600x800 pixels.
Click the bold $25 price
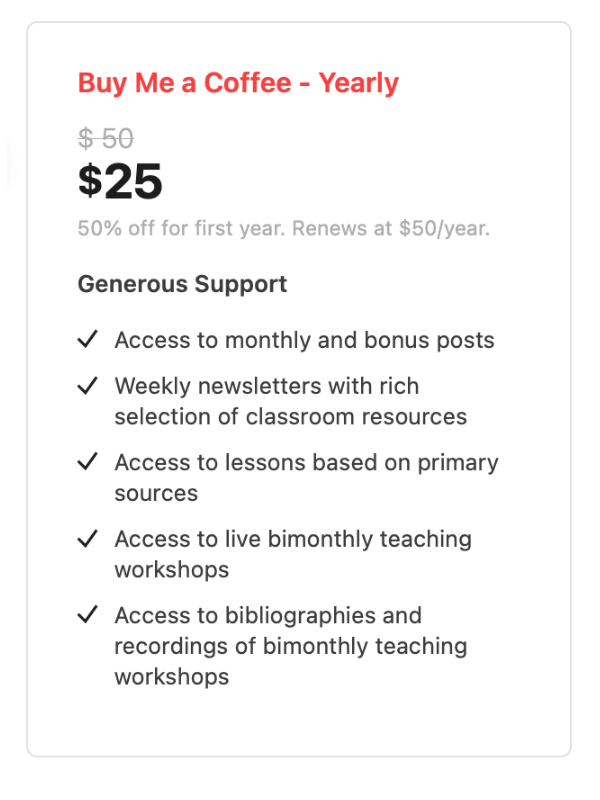click(120, 181)
